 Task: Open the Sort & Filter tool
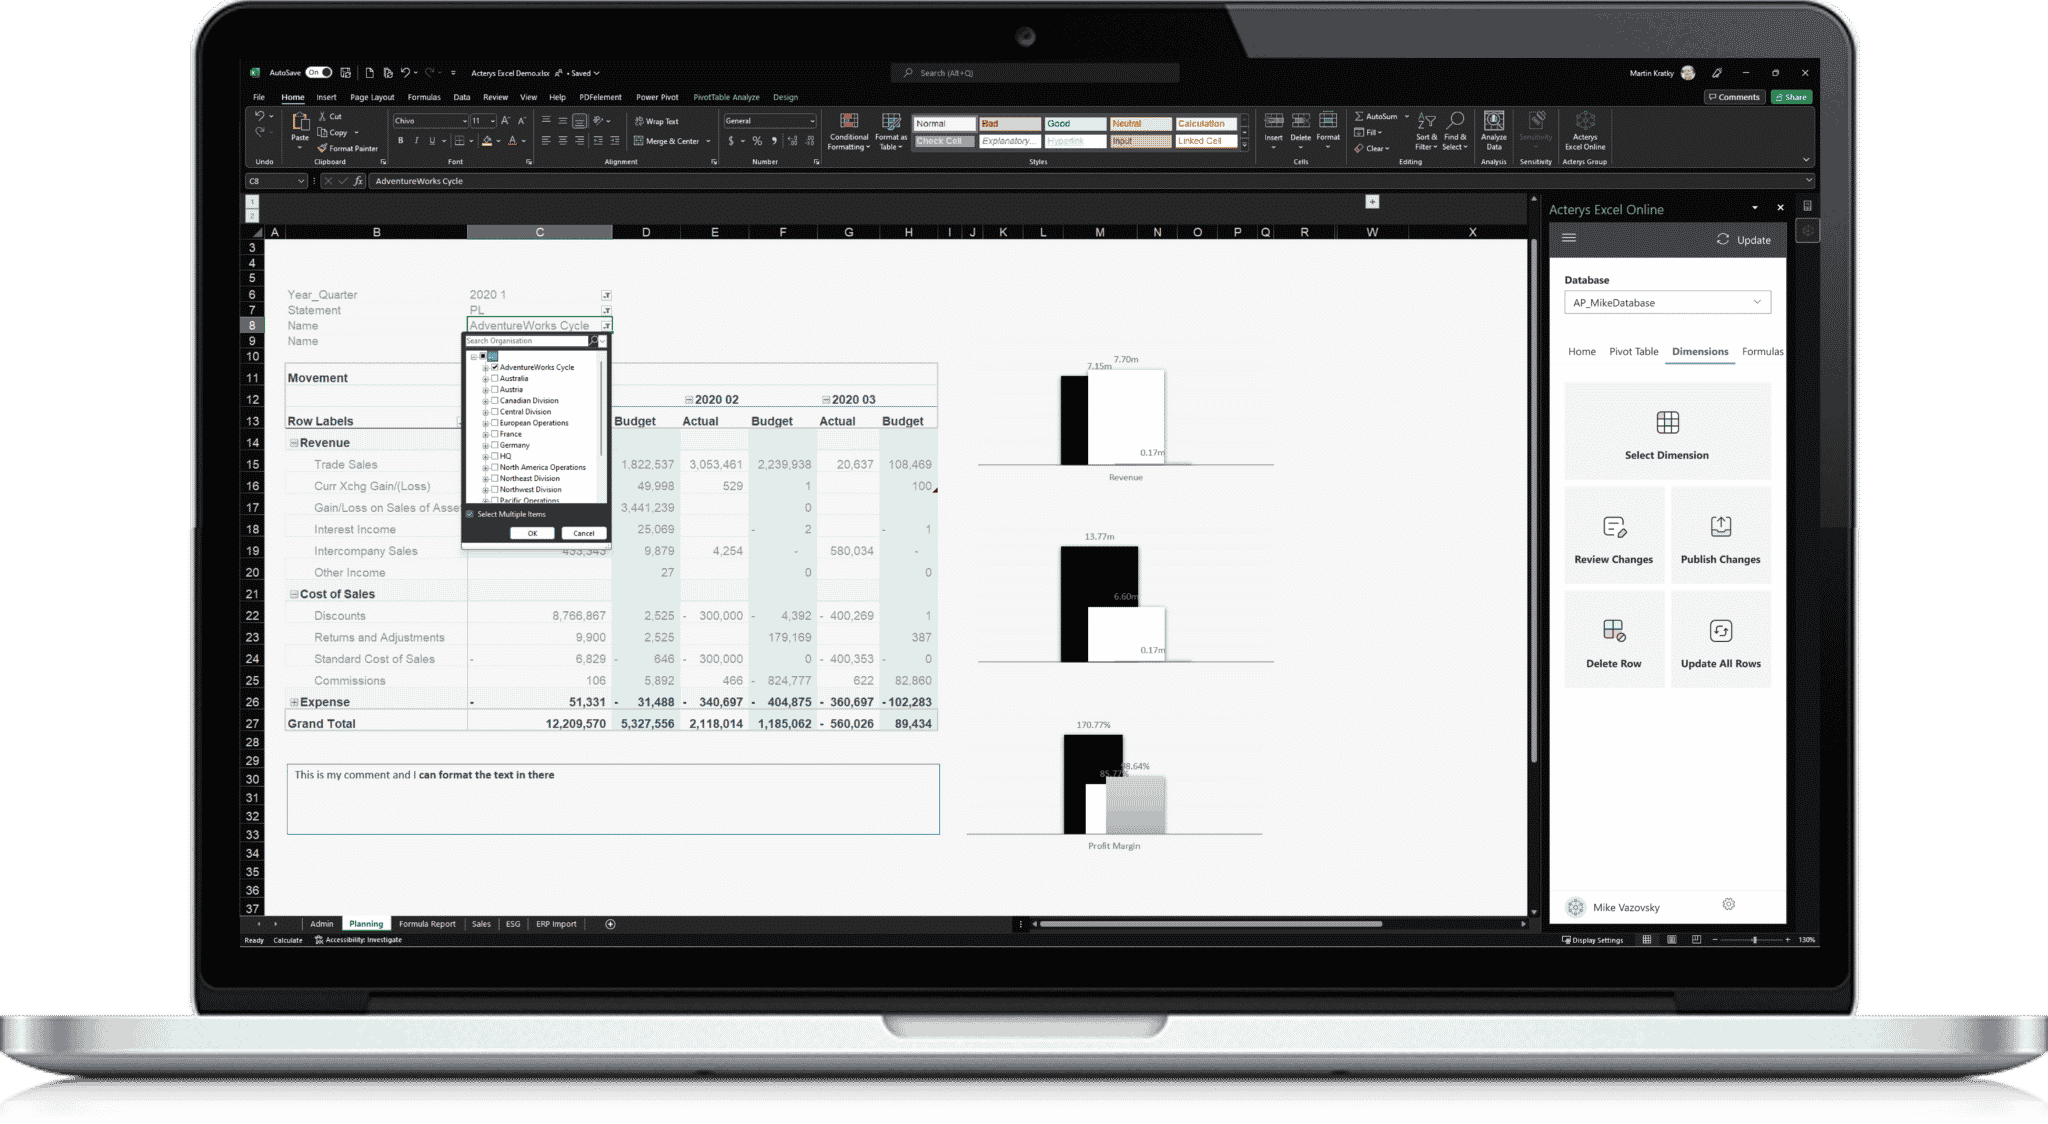click(1427, 131)
